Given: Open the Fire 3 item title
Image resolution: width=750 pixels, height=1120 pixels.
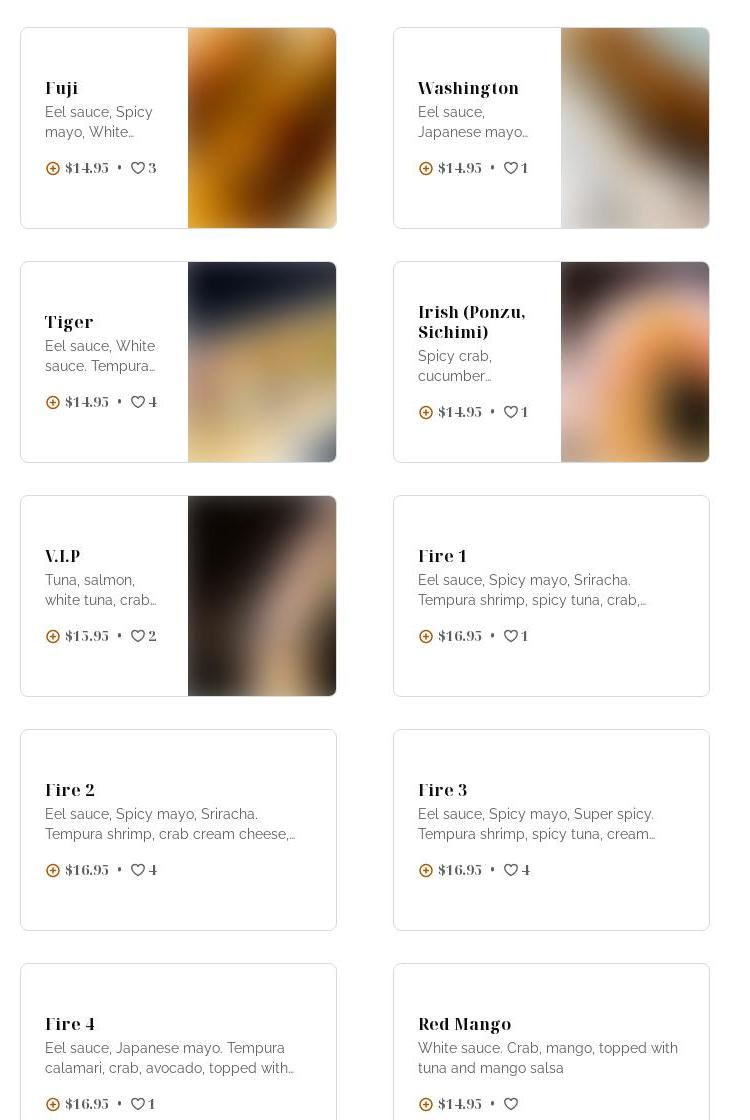Looking at the screenshot, I should (x=442, y=790).
